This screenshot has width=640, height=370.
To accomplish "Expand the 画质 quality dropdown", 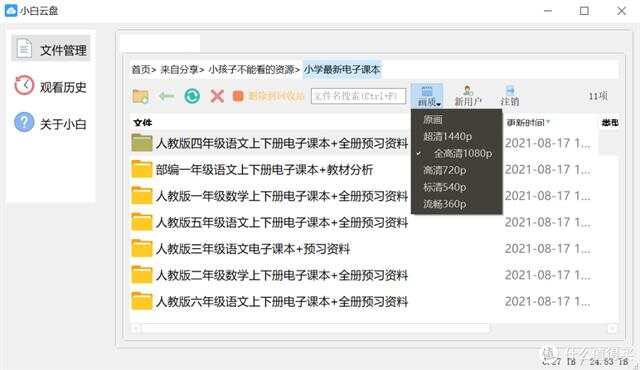I will (427, 96).
